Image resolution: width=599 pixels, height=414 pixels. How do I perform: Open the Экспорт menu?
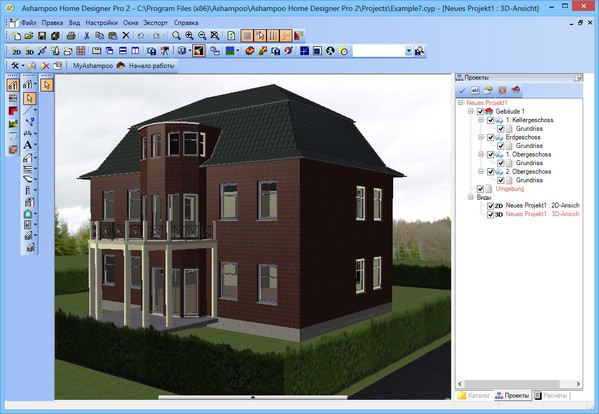pyautogui.click(x=155, y=23)
